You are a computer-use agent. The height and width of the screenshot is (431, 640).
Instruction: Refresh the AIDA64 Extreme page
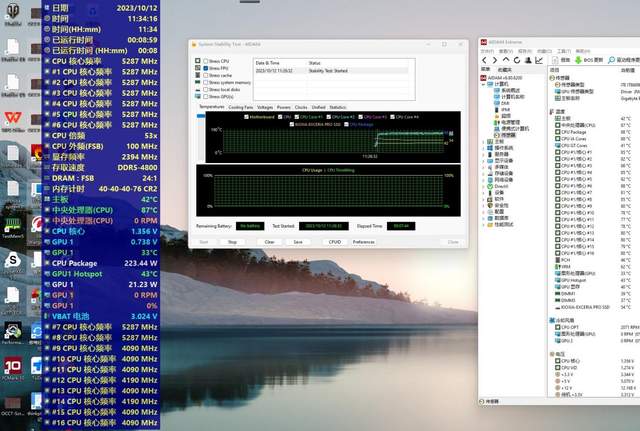517,60
